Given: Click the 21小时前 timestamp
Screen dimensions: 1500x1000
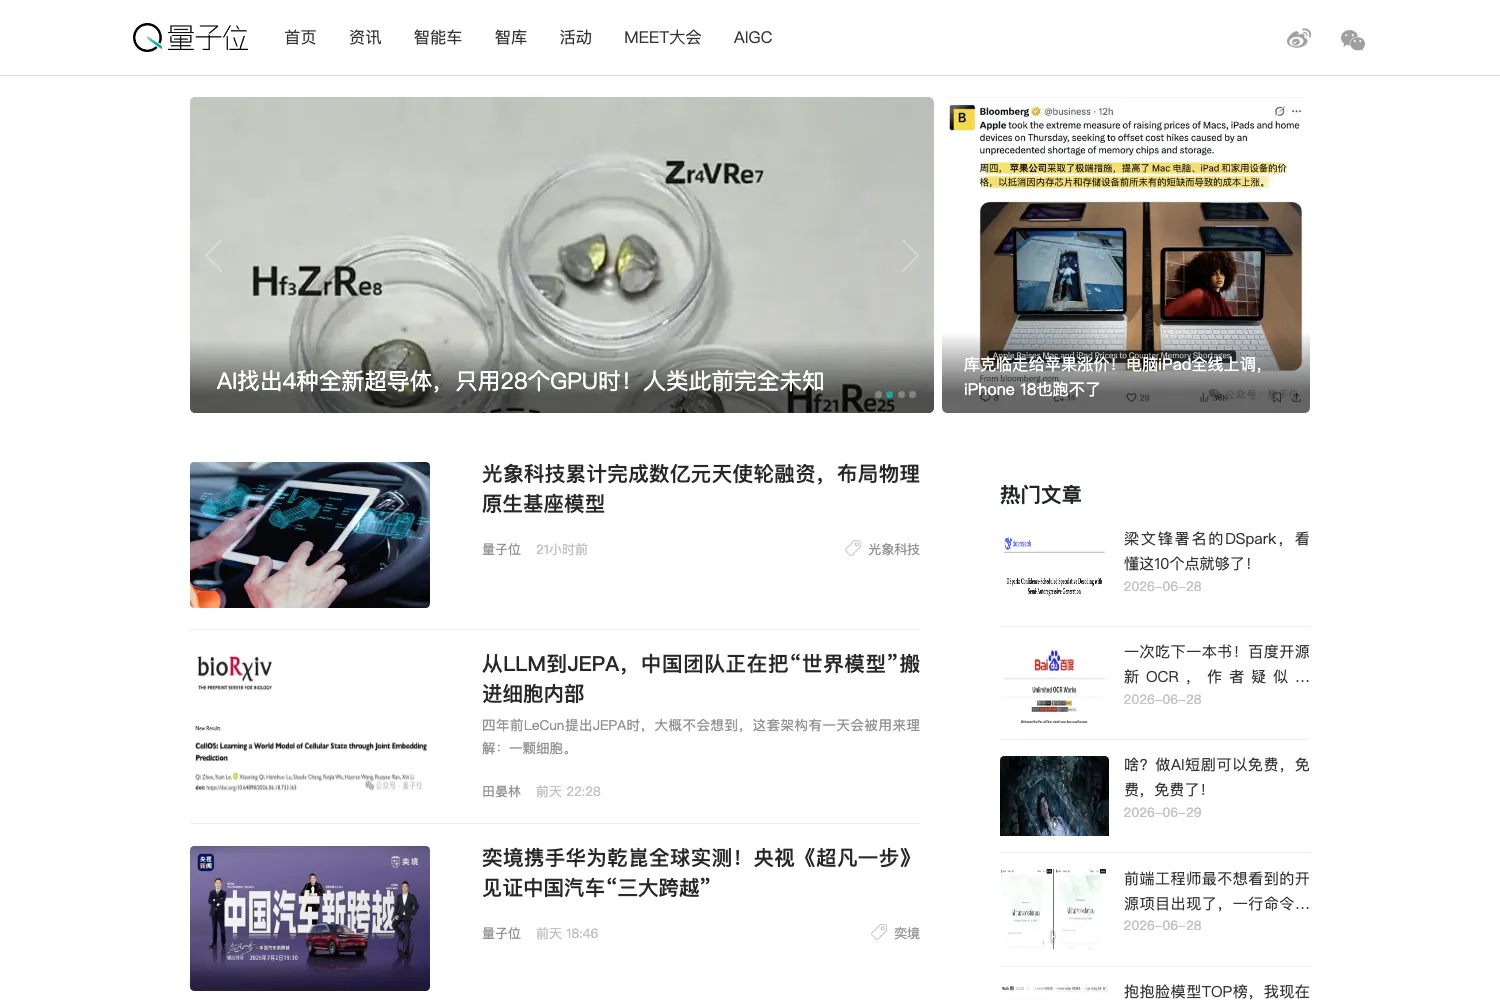Looking at the screenshot, I should click(x=562, y=549).
